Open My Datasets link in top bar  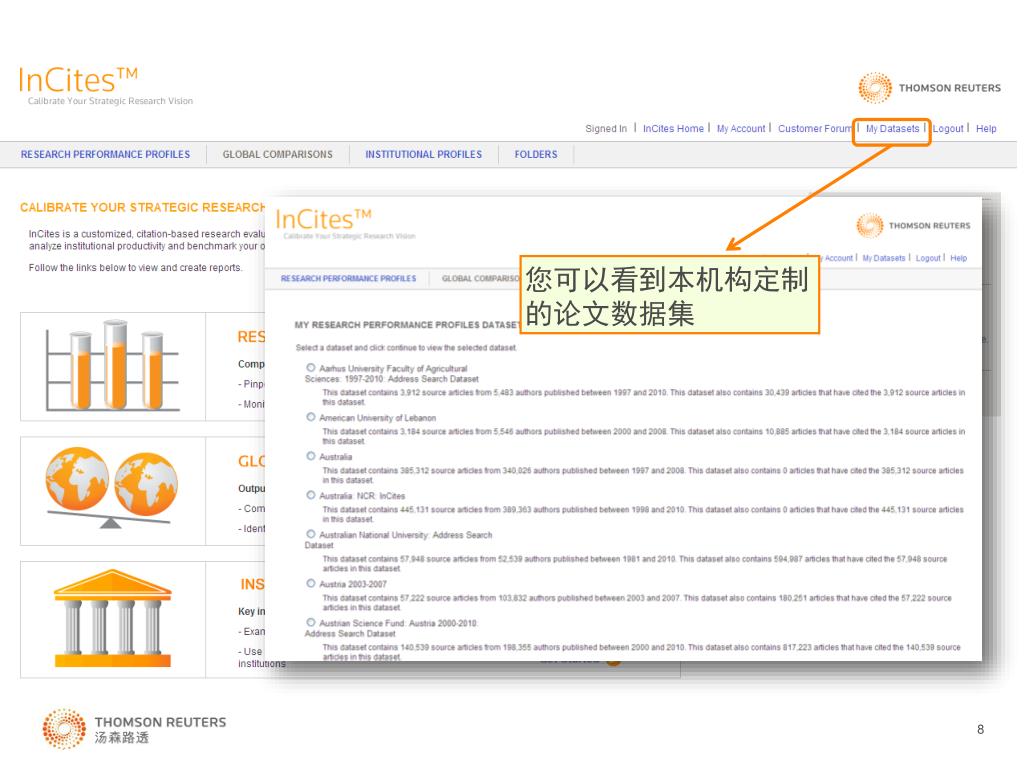point(892,129)
